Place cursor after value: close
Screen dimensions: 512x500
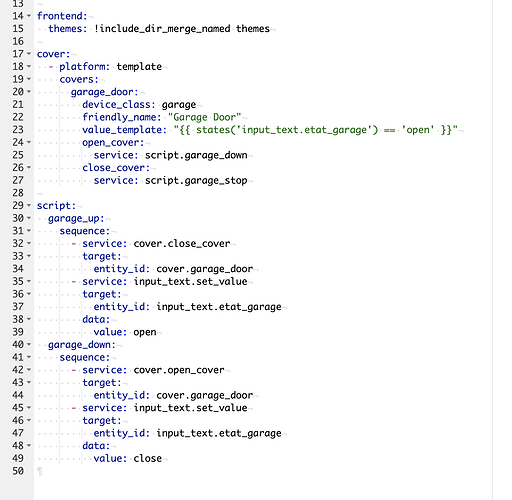pyautogui.click(x=162, y=459)
